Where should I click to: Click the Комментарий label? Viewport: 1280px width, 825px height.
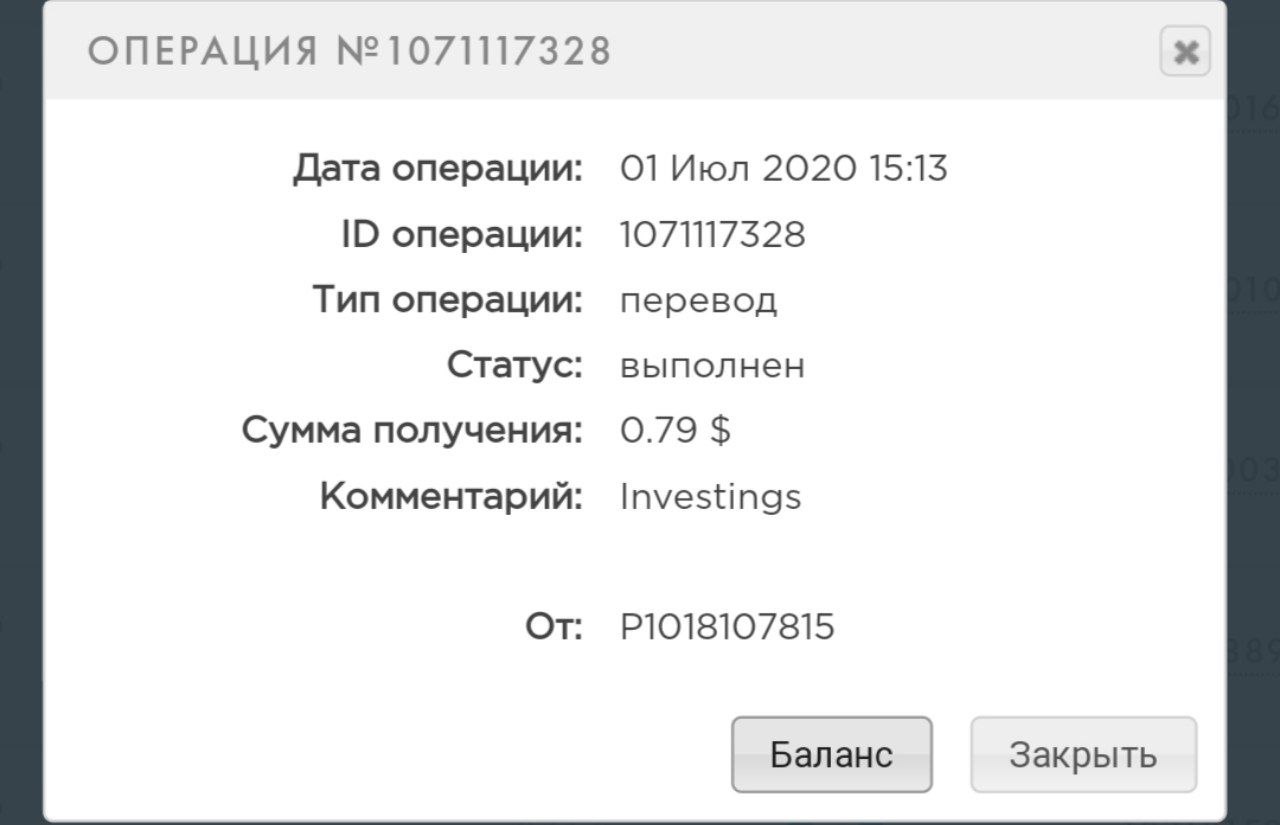(450, 497)
